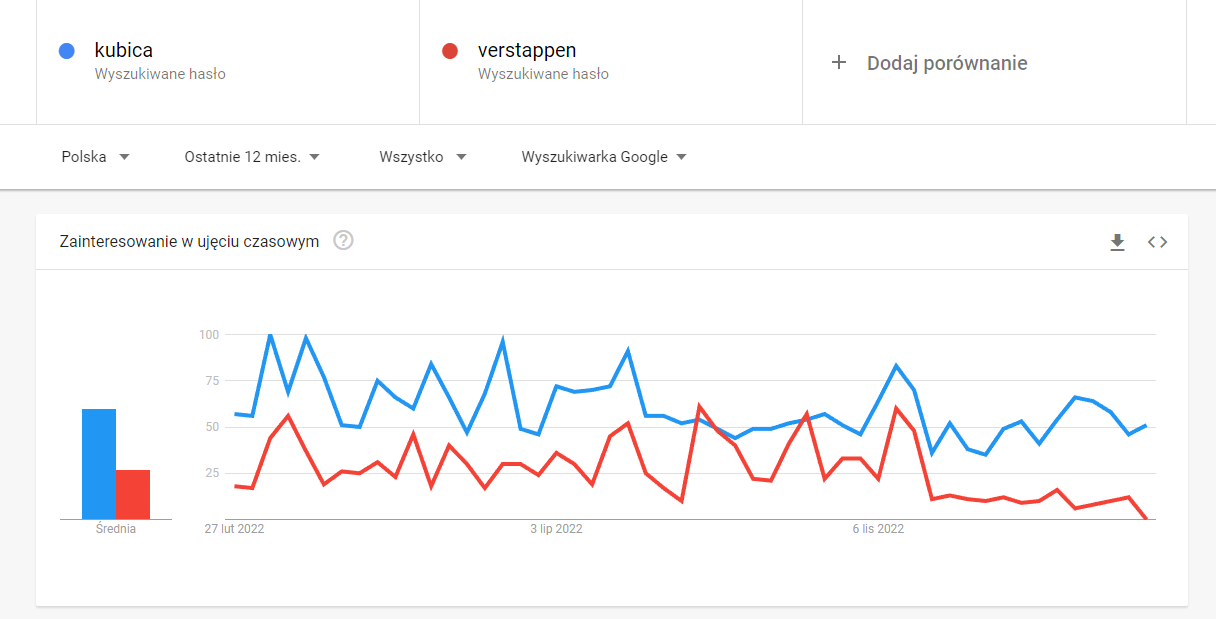The height and width of the screenshot is (619, 1216).
Task: Click the embed code icon
Action: point(1157,242)
